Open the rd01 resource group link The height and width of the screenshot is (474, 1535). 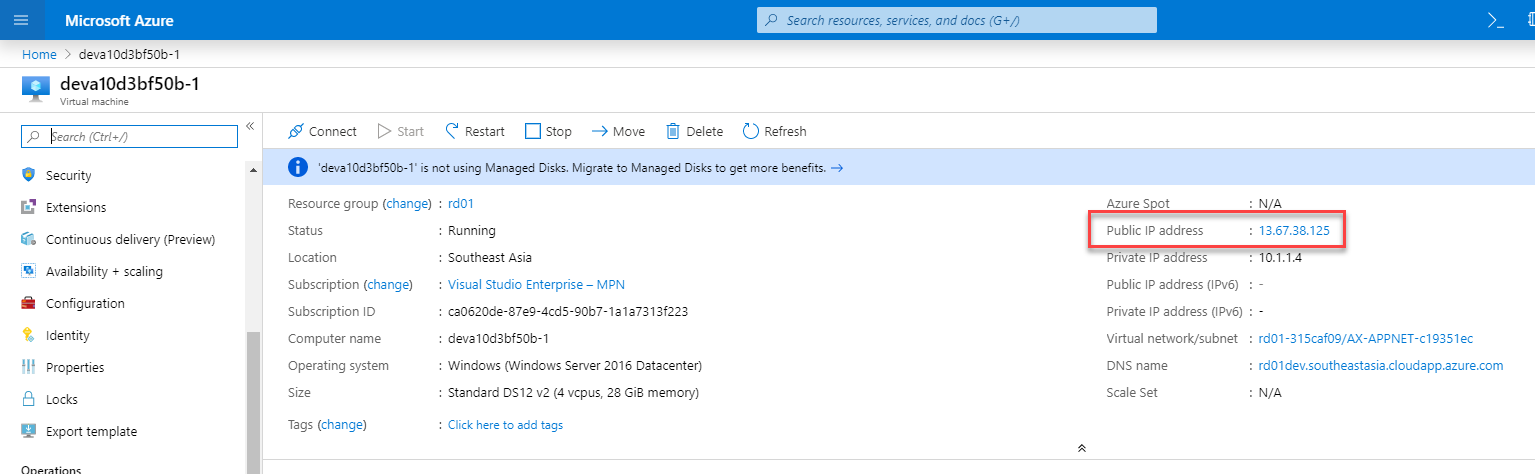tap(461, 203)
